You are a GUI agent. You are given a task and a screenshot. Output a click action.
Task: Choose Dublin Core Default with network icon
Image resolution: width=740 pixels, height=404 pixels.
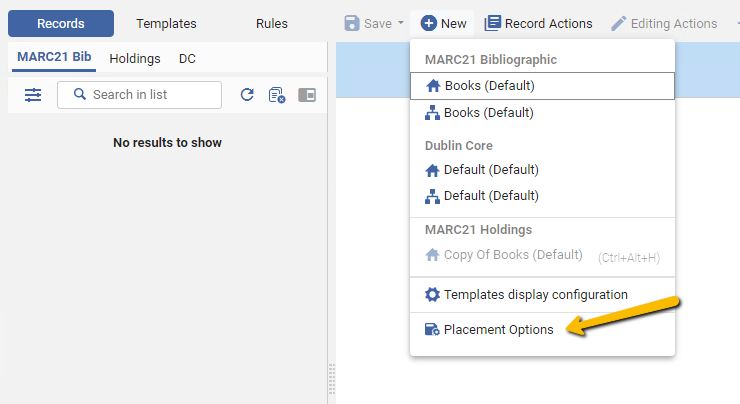coord(542,196)
